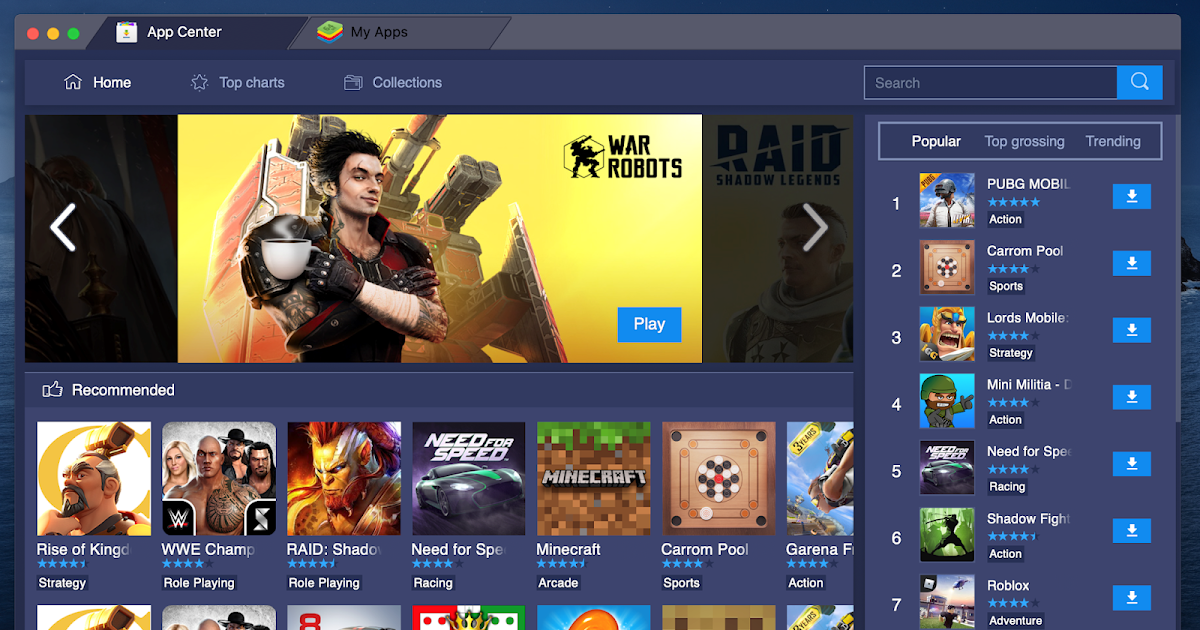Open Minecraft from Recommended
The width and height of the screenshot is (1200, 630).
pos(593,478)
